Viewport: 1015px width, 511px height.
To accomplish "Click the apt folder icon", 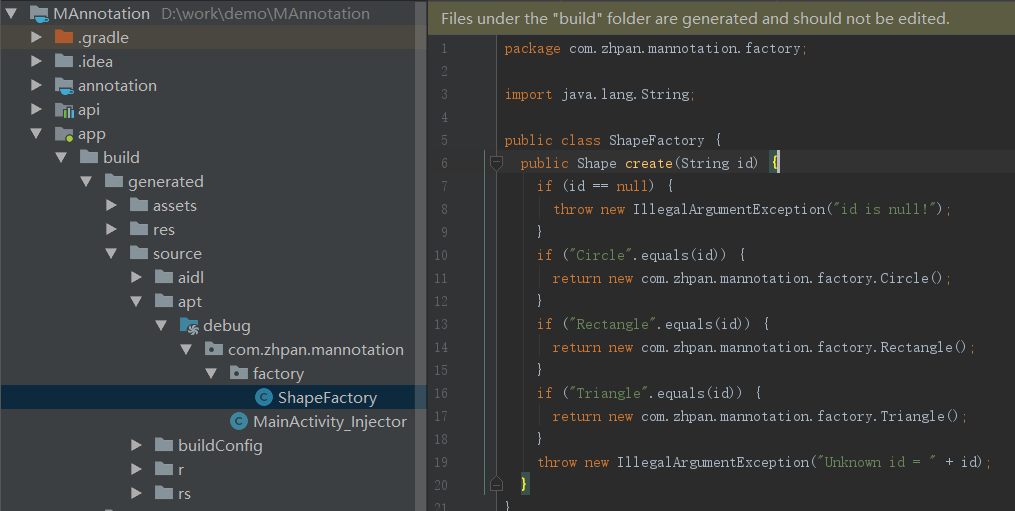I will pyautogui.click(x=164, y=301).
